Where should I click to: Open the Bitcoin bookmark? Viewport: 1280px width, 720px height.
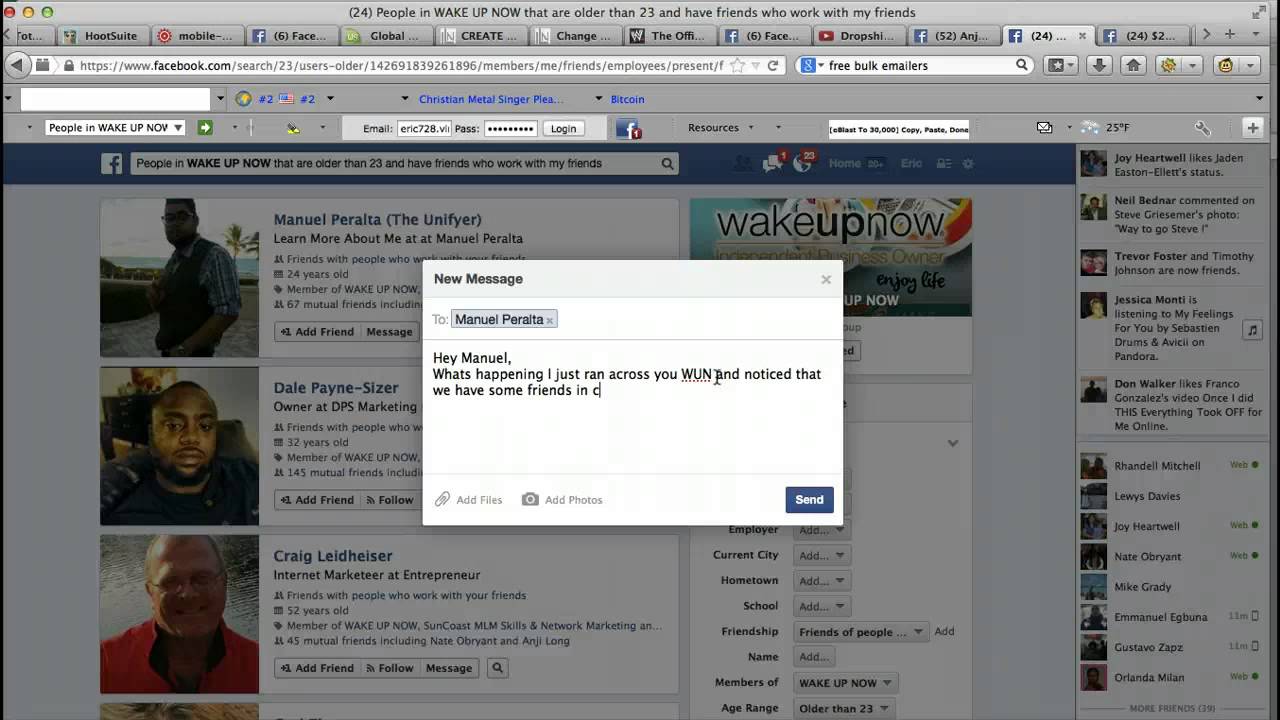tap(628, 99)
